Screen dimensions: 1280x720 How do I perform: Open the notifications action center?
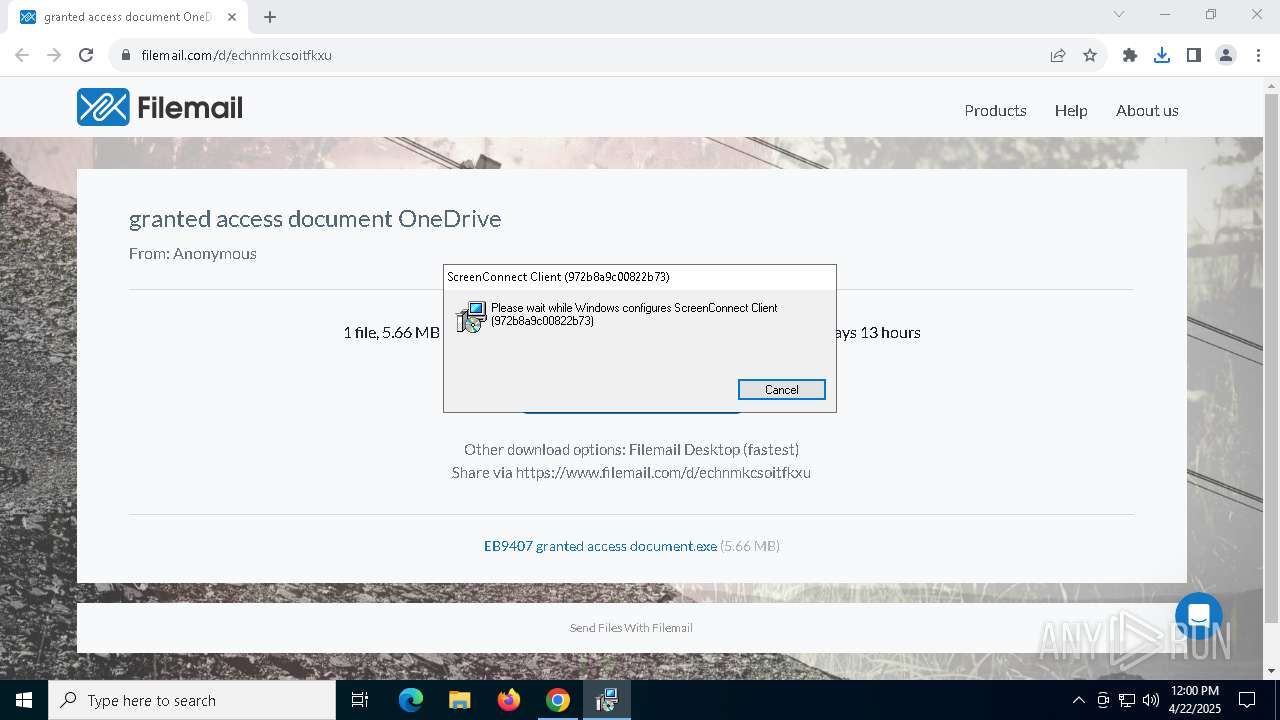[1247, 700]
